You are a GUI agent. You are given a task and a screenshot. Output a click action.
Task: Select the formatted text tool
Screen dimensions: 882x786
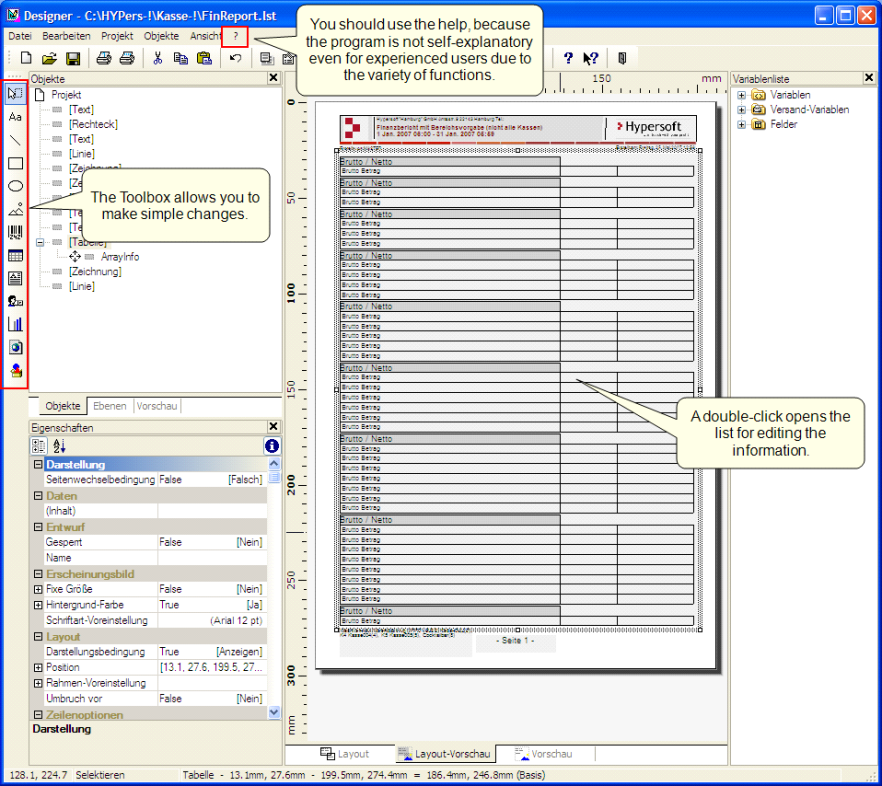point(15,279)
